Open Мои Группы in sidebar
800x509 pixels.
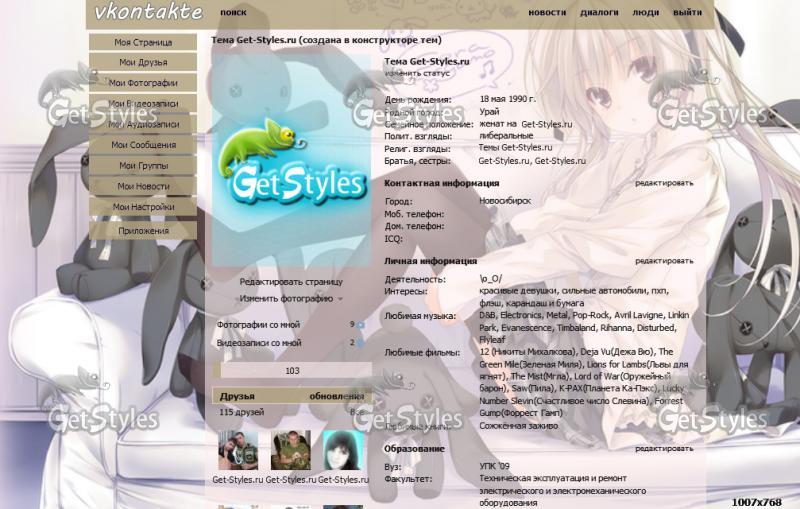pyautogui.click(x=143, y=166)
